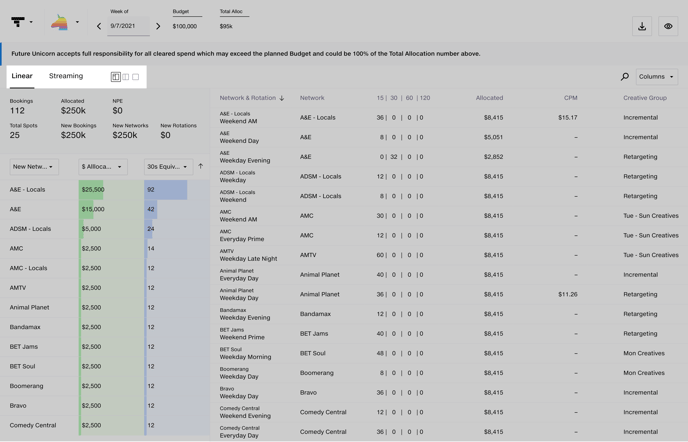Expand the dropdown caret beside the unicorn avatar
Screen dimensions: 688x442
pos(77,22)
